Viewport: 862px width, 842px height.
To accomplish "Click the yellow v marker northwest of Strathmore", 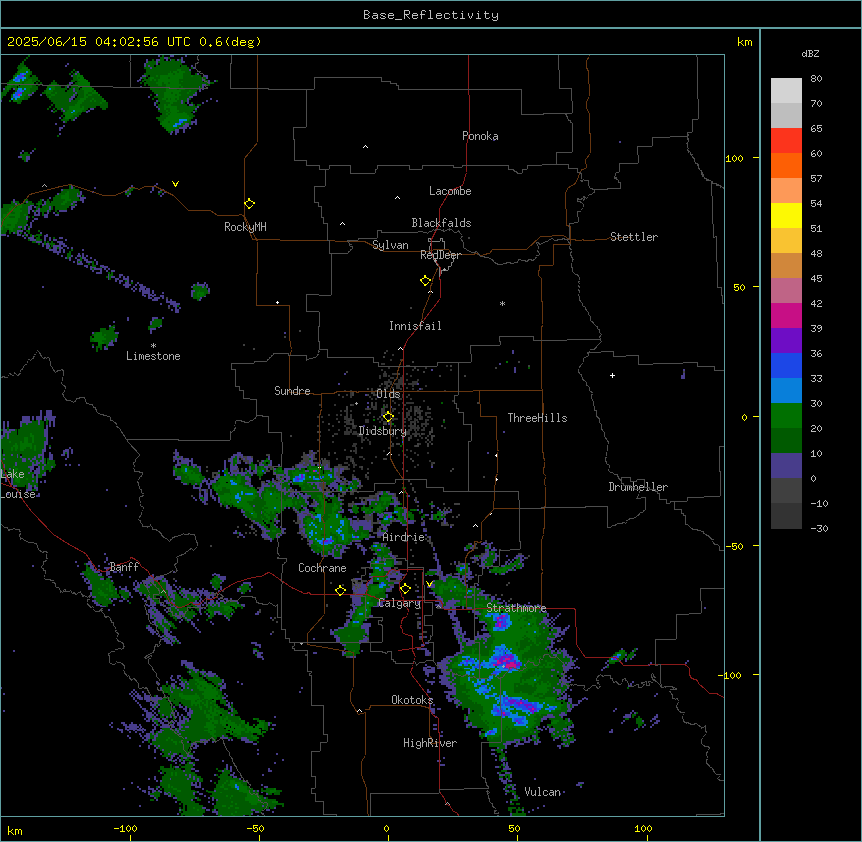I will click(429, 584).
